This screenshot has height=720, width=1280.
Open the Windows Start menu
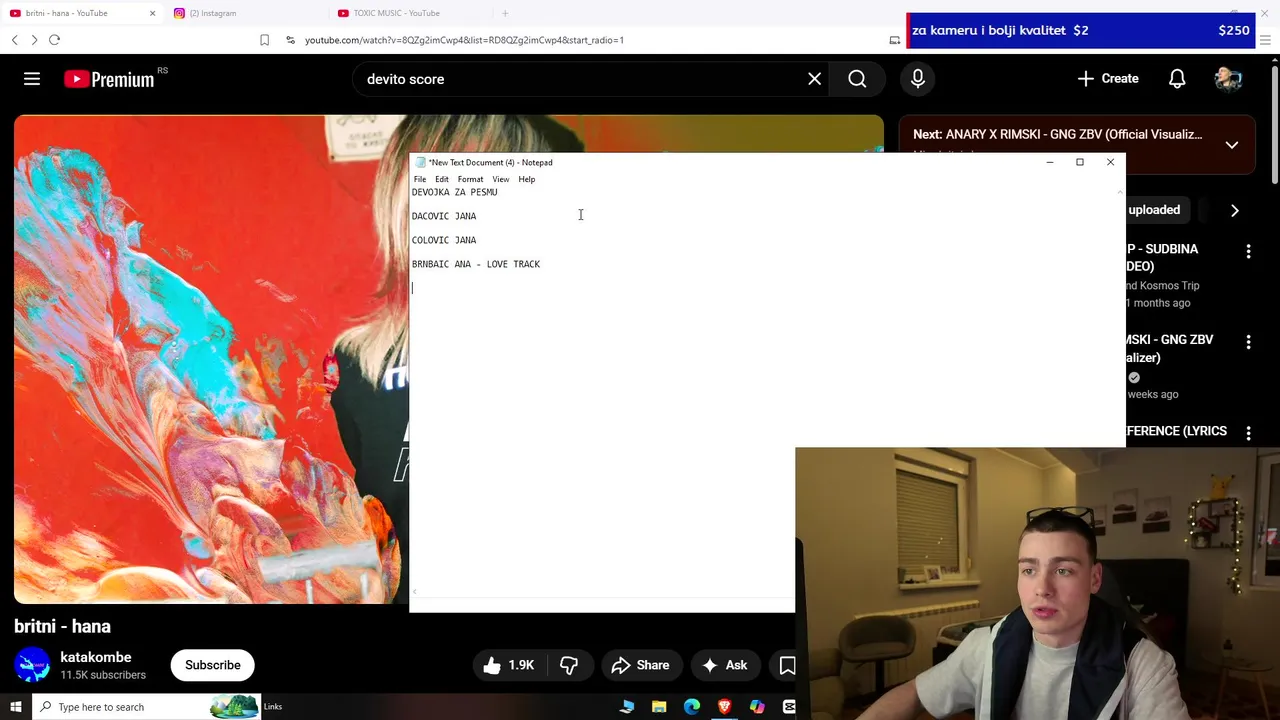pos(15,707)
